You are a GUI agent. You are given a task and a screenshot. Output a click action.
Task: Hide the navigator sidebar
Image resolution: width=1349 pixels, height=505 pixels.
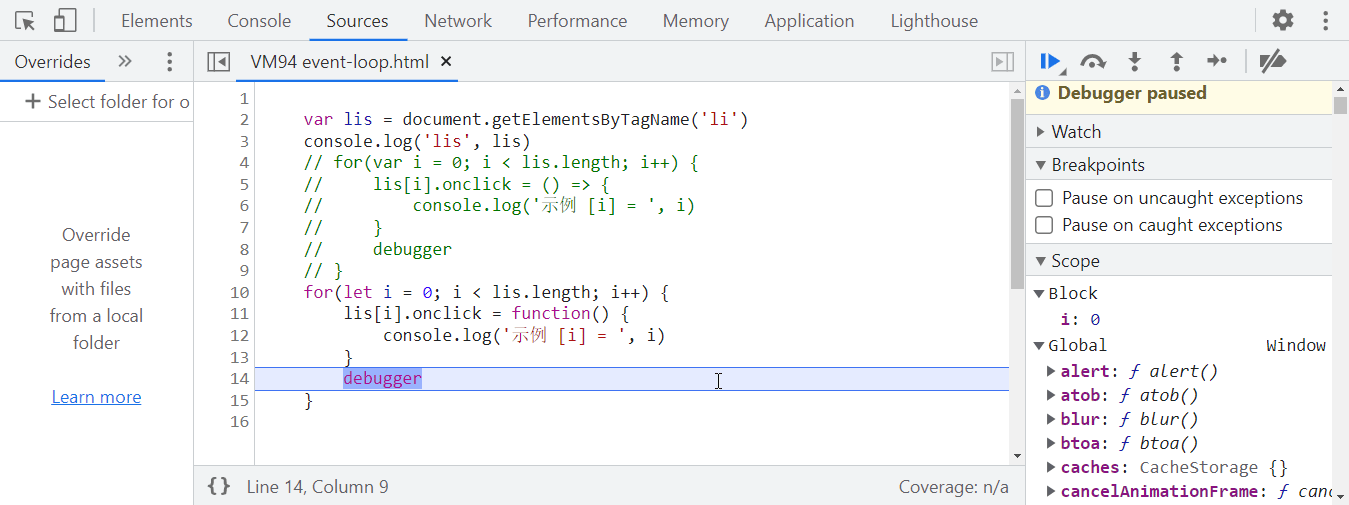218,62
